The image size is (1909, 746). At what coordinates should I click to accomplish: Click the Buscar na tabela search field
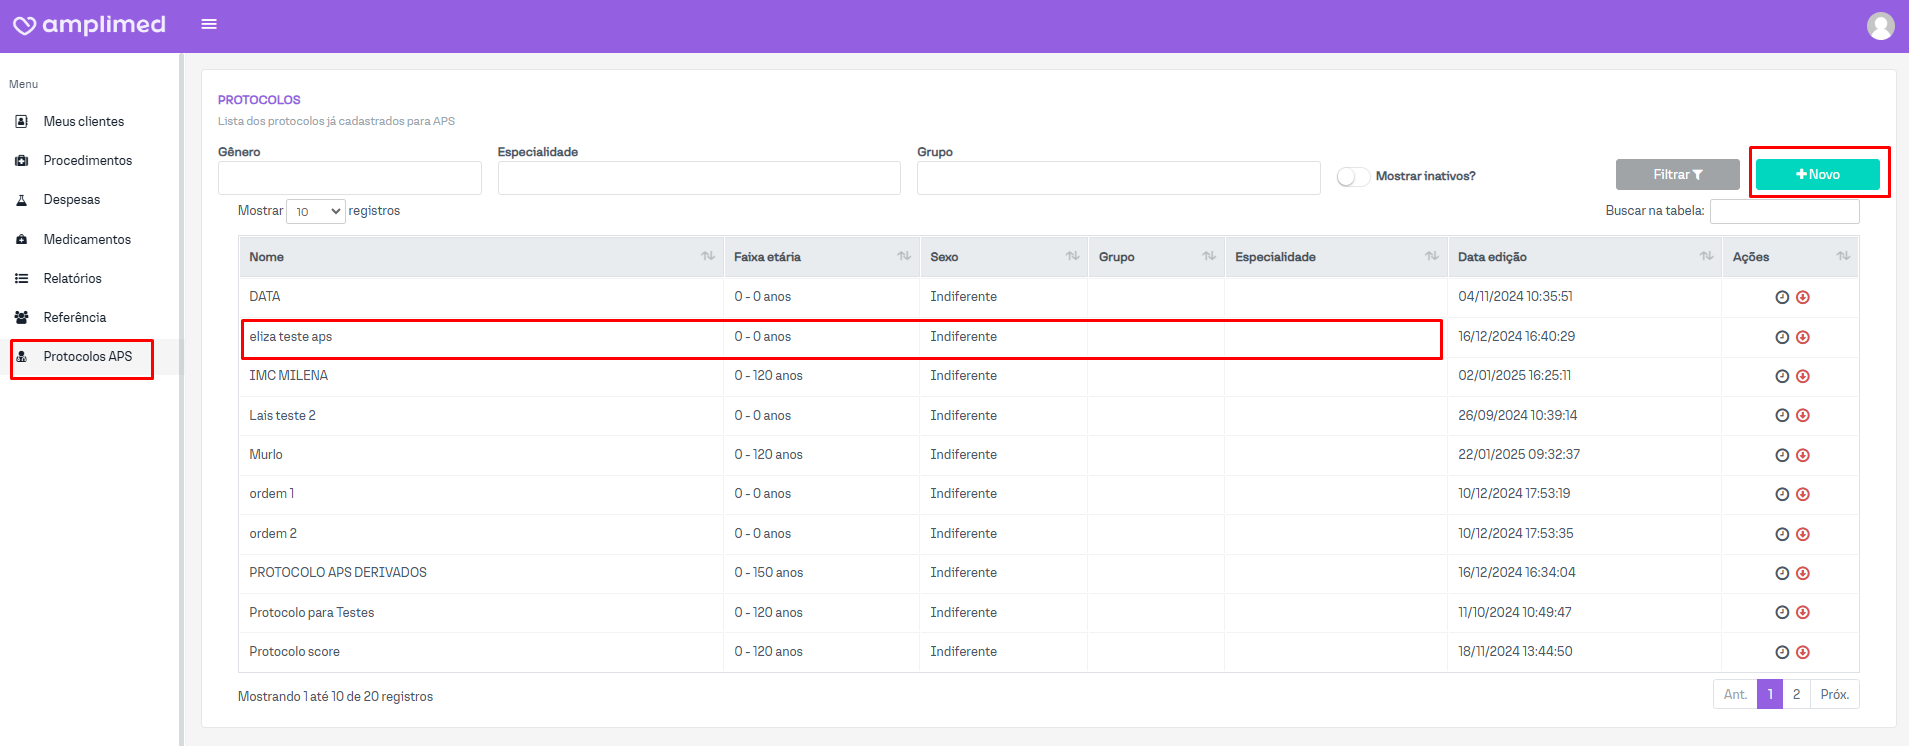1784,211
